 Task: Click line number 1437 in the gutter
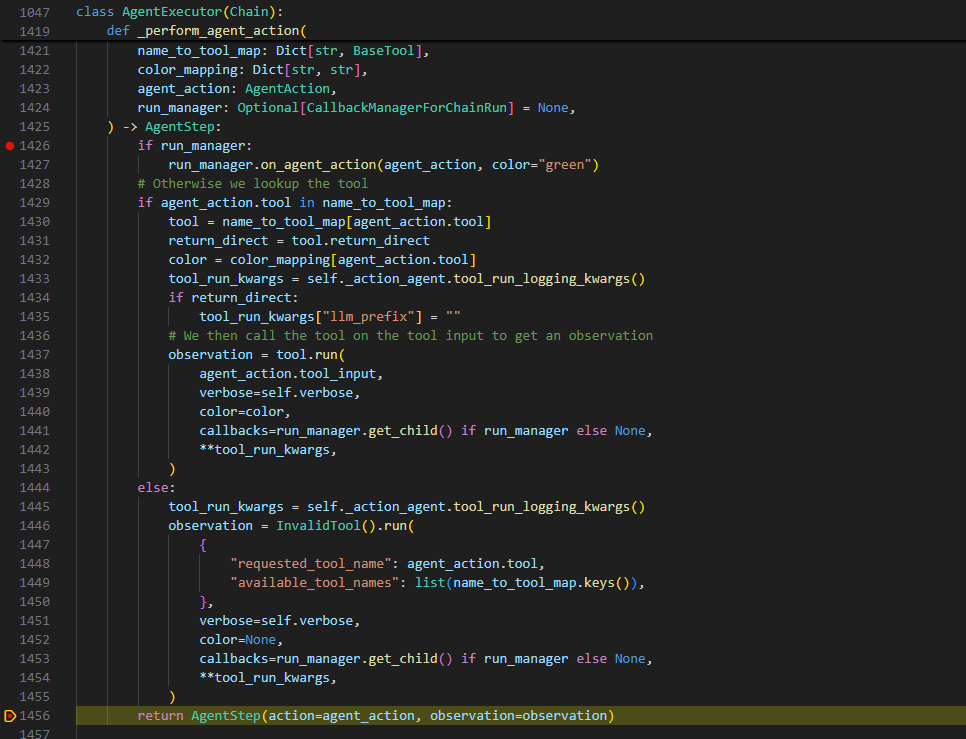[34, 355]
